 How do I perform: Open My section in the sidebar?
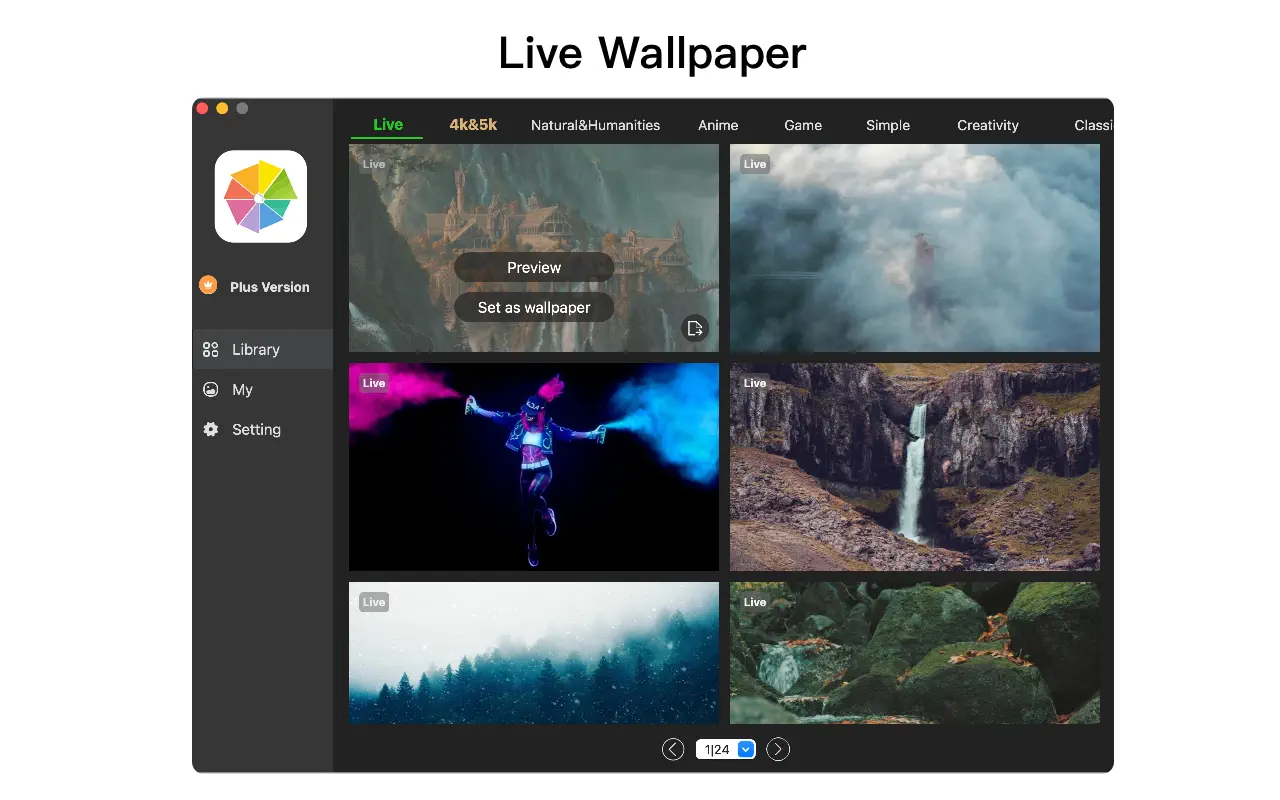click(x=262, y=389)
